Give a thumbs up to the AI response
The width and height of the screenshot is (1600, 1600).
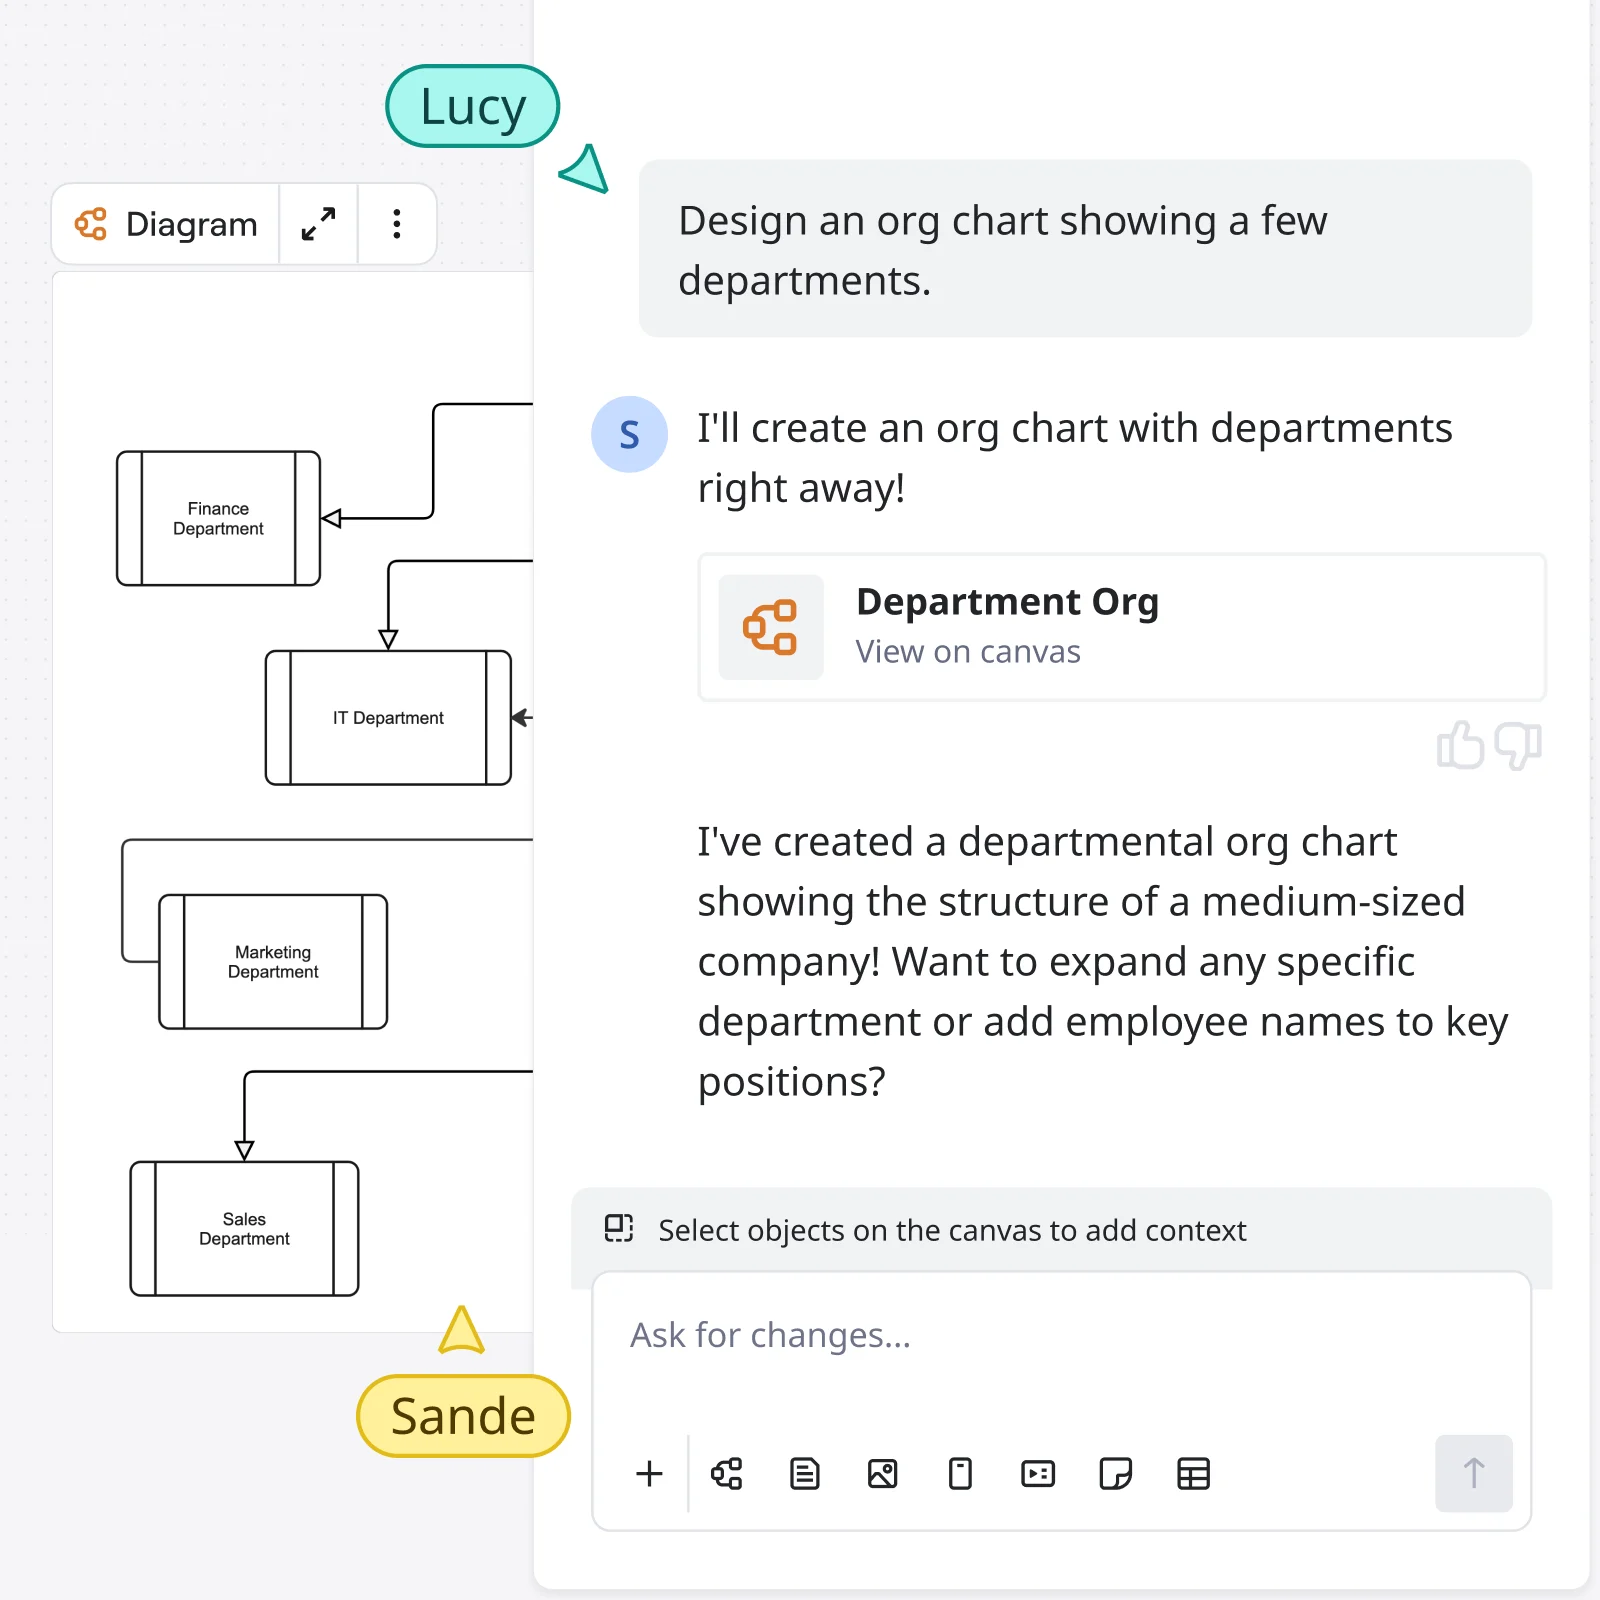[1461, 745]
